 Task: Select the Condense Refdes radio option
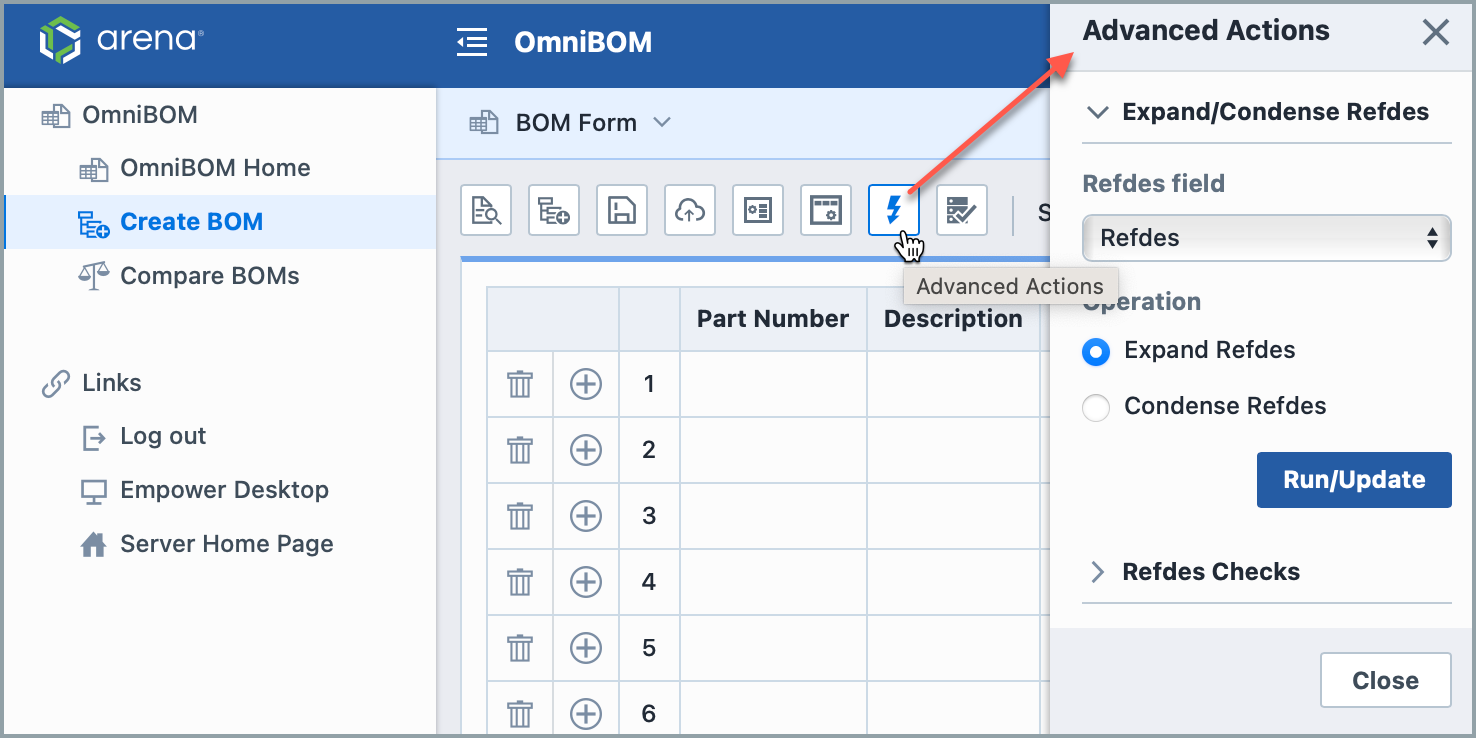click(x=1096, y=407)
